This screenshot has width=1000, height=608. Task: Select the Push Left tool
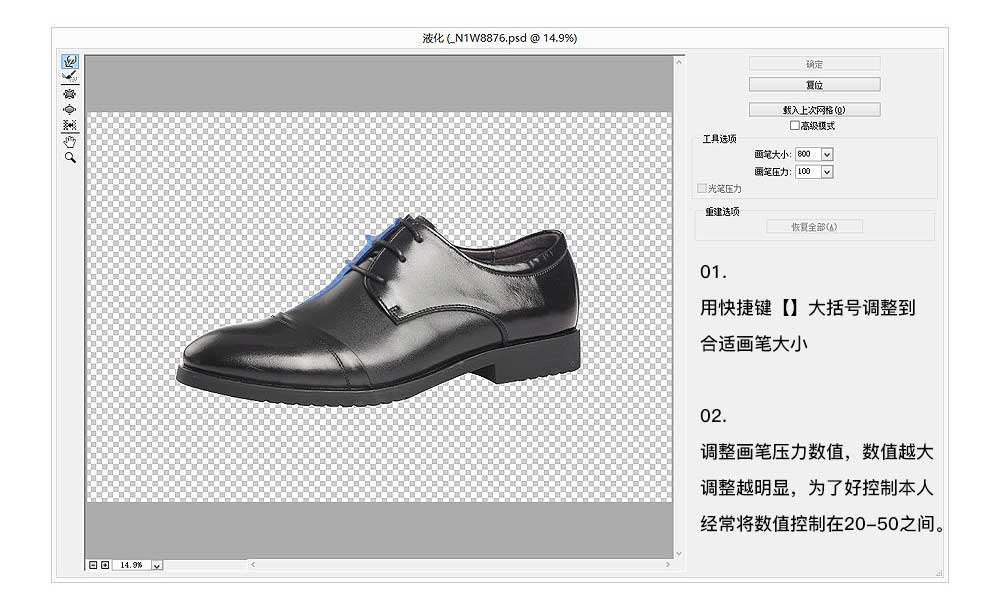coord(68,122)
